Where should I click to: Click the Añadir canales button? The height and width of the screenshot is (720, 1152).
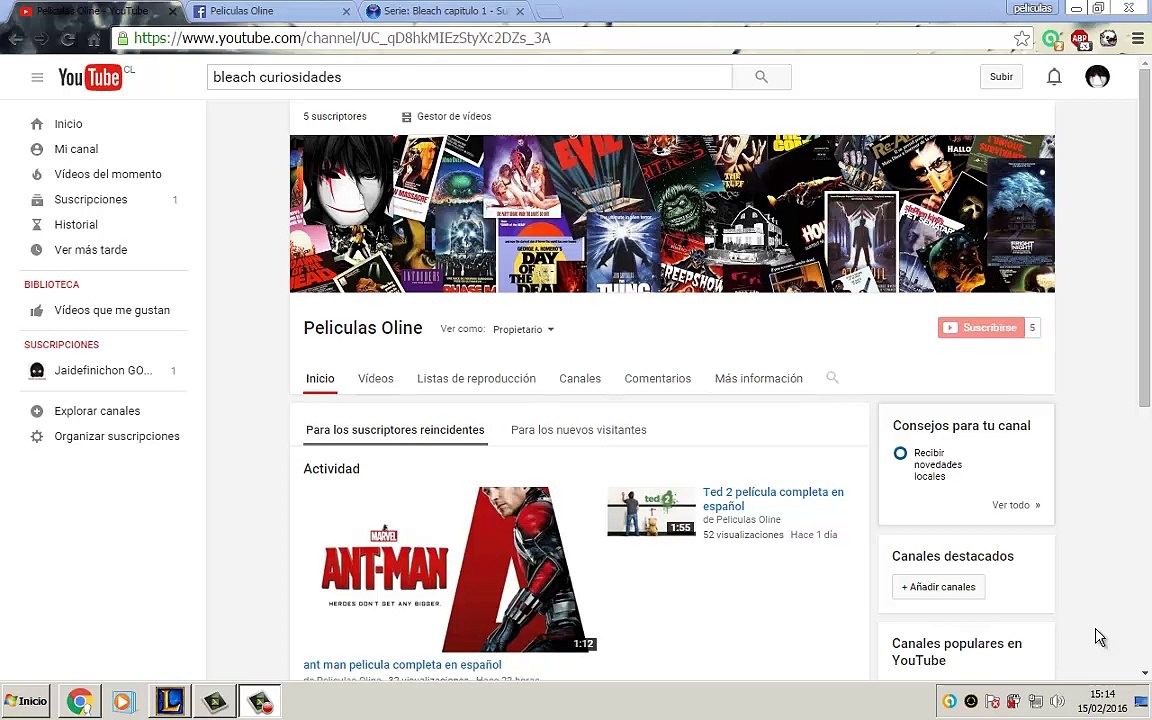(938, 587)
